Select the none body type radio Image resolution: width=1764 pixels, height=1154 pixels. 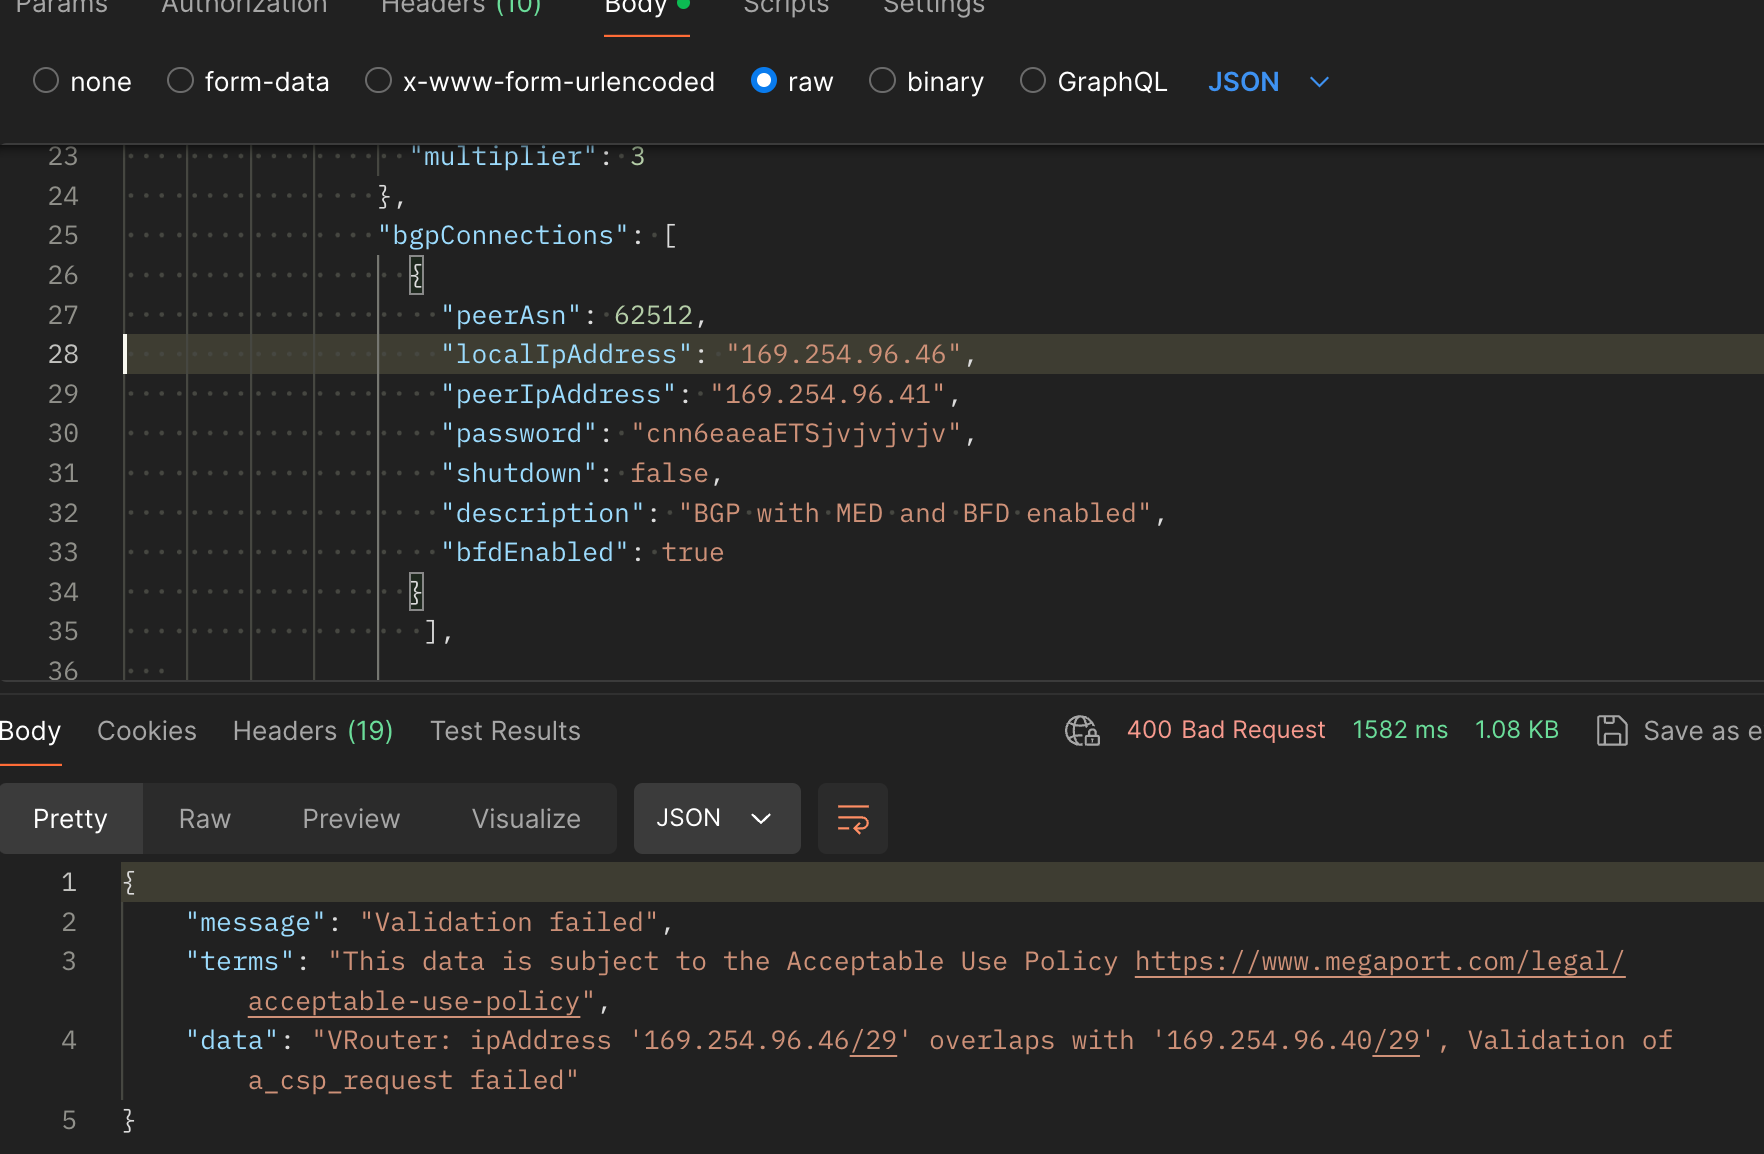[x=46, y=81]
